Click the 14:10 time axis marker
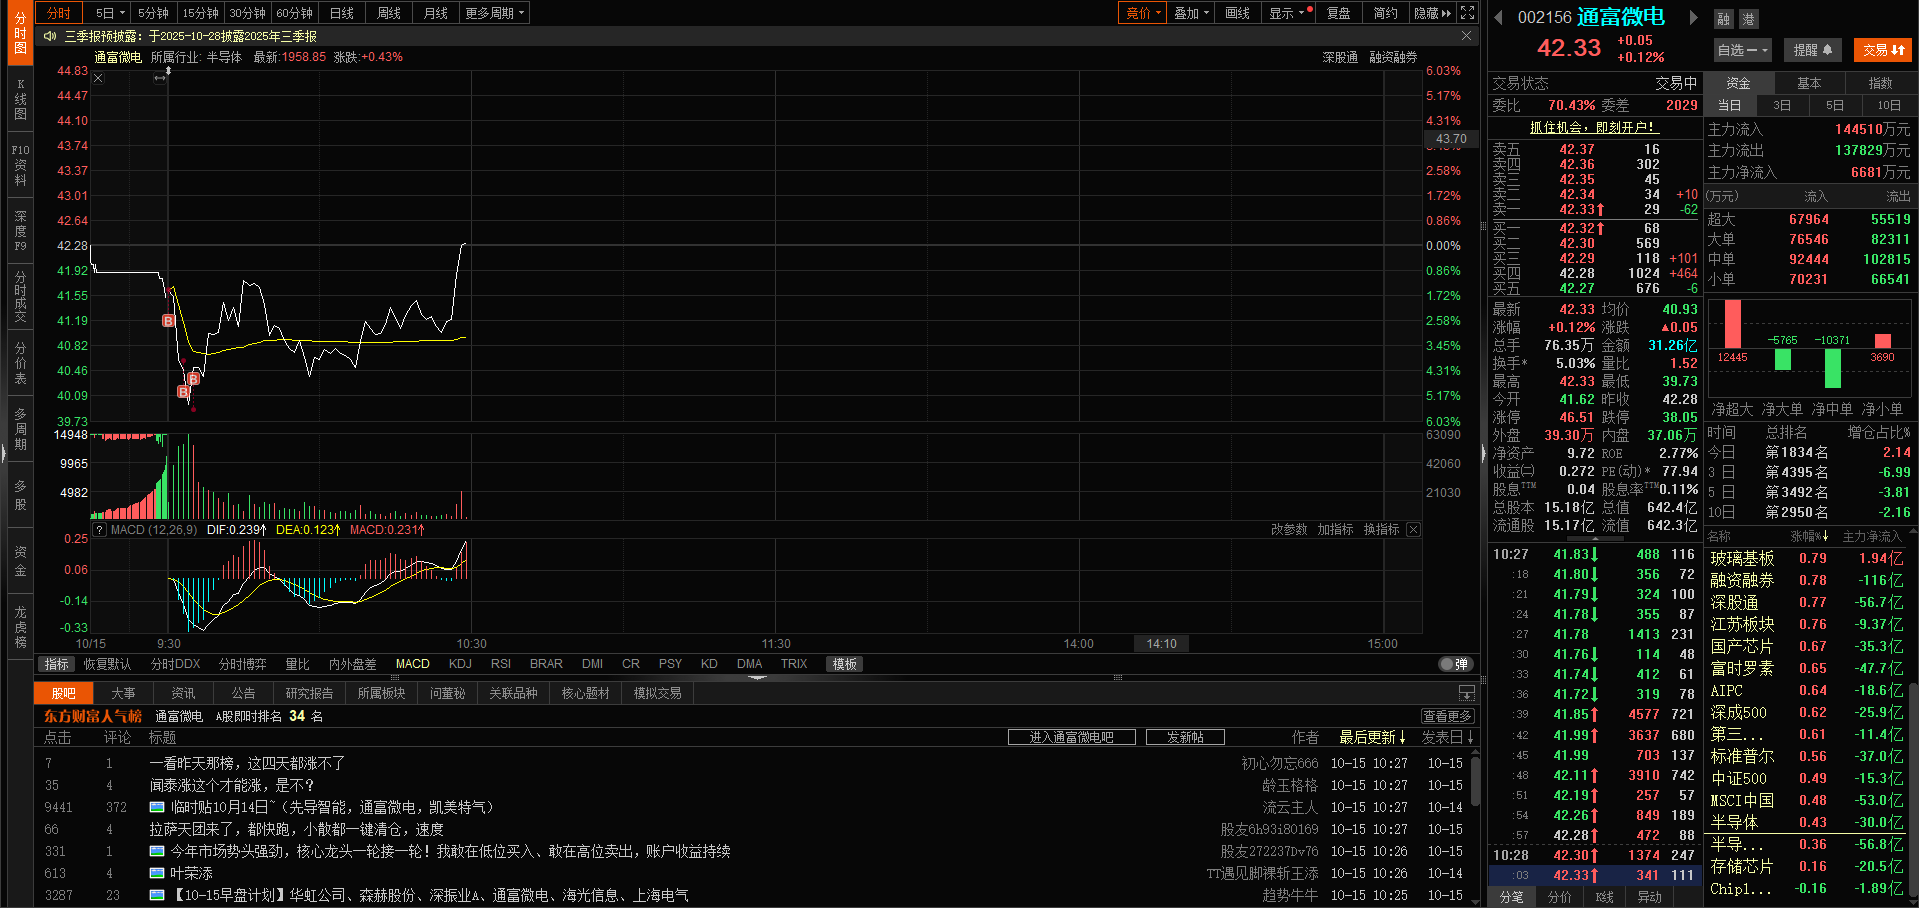The width and height of the screenshot is (1919, 908). [1162, 644]
